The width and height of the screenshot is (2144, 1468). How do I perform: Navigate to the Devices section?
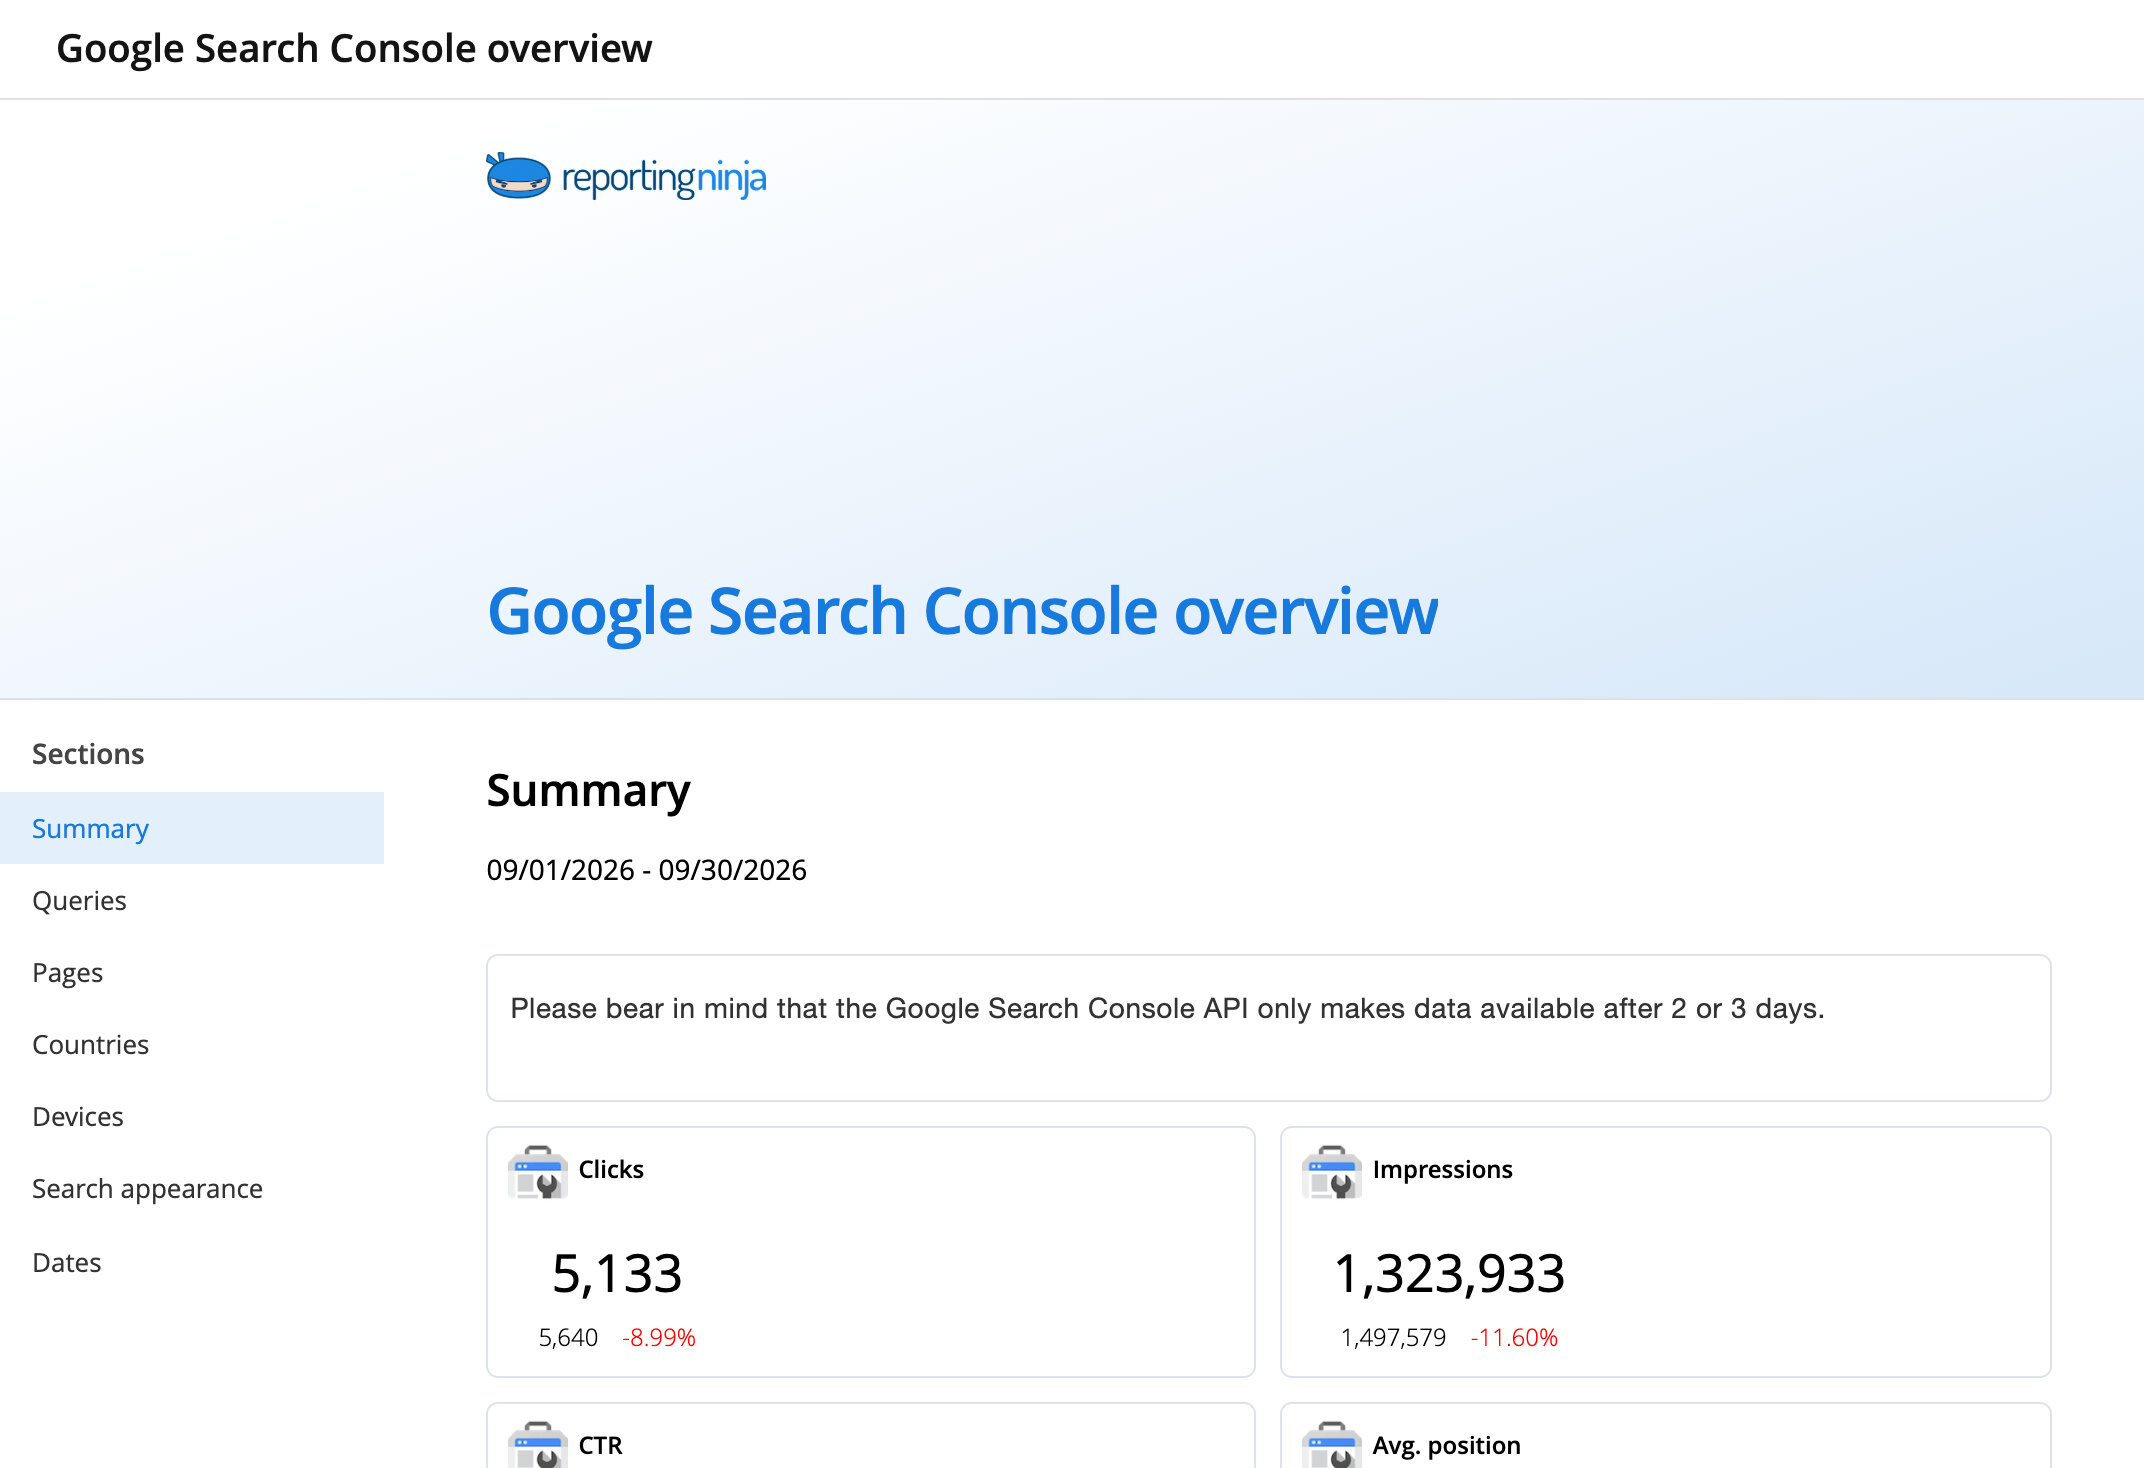pyautogui.click(x=192, y=1116)
